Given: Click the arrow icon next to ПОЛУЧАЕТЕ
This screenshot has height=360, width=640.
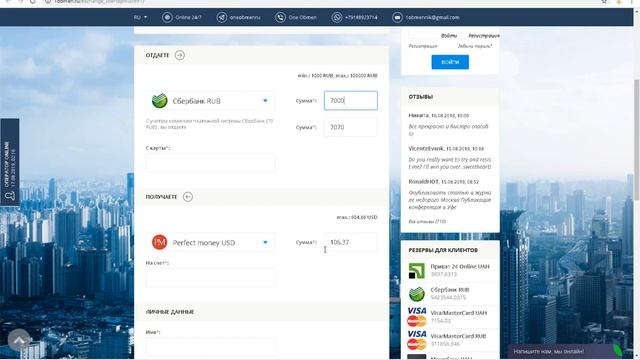Looking at the screenshot, I should tap(188, 197).
